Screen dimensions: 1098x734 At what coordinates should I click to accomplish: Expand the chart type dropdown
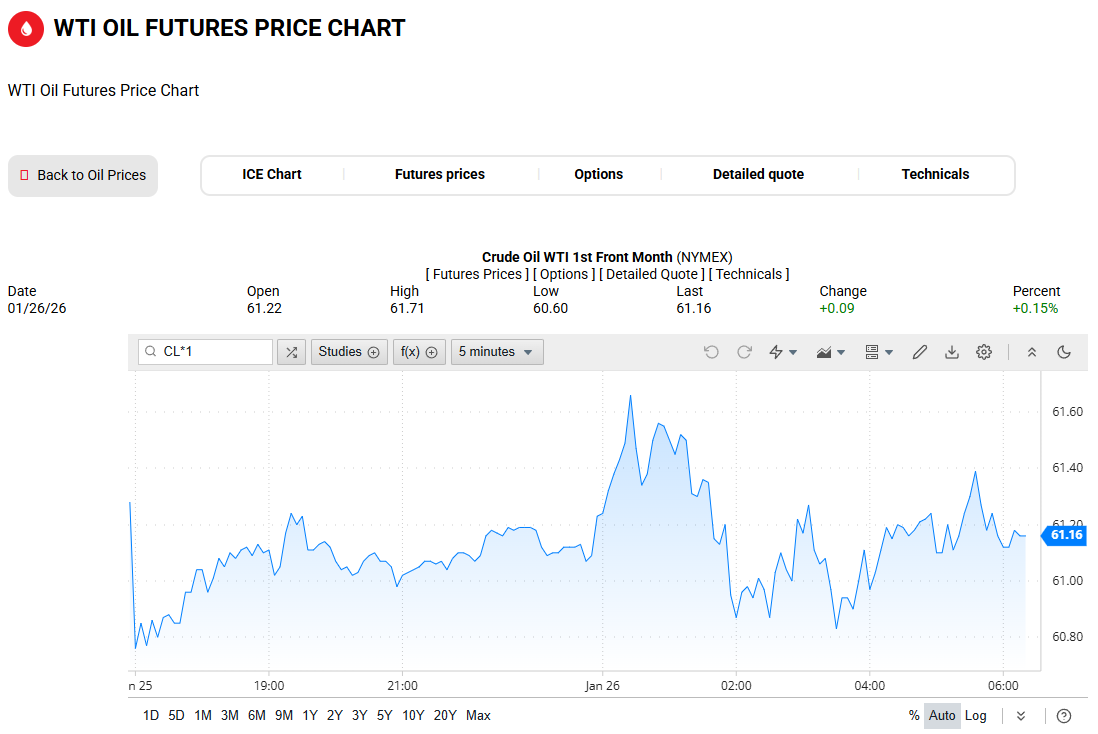click(831, 352)
